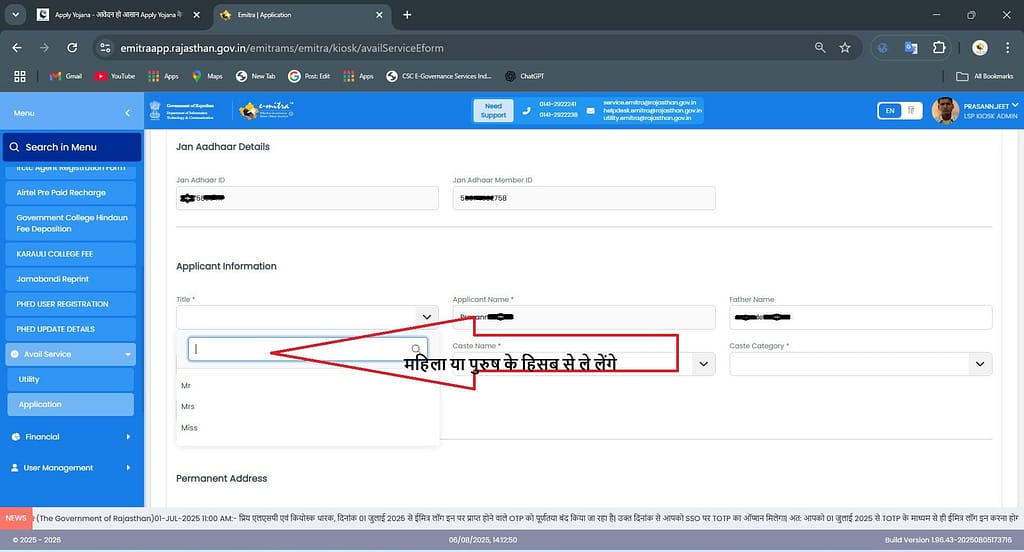Open Airtel Pre Paid Recharge menu item
The width and height of the screenshot is (1024, 552).
(x=71, y=193)
